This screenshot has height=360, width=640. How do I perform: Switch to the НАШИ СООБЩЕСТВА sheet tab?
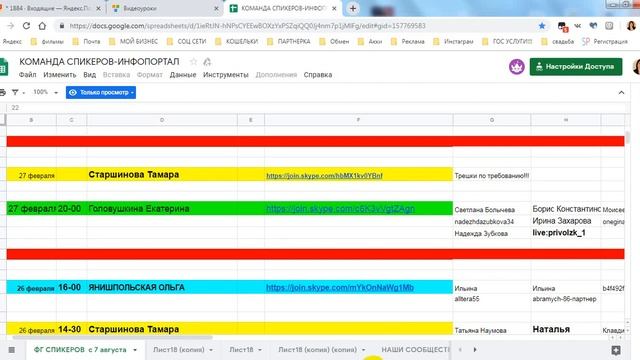tap(415, 350)
